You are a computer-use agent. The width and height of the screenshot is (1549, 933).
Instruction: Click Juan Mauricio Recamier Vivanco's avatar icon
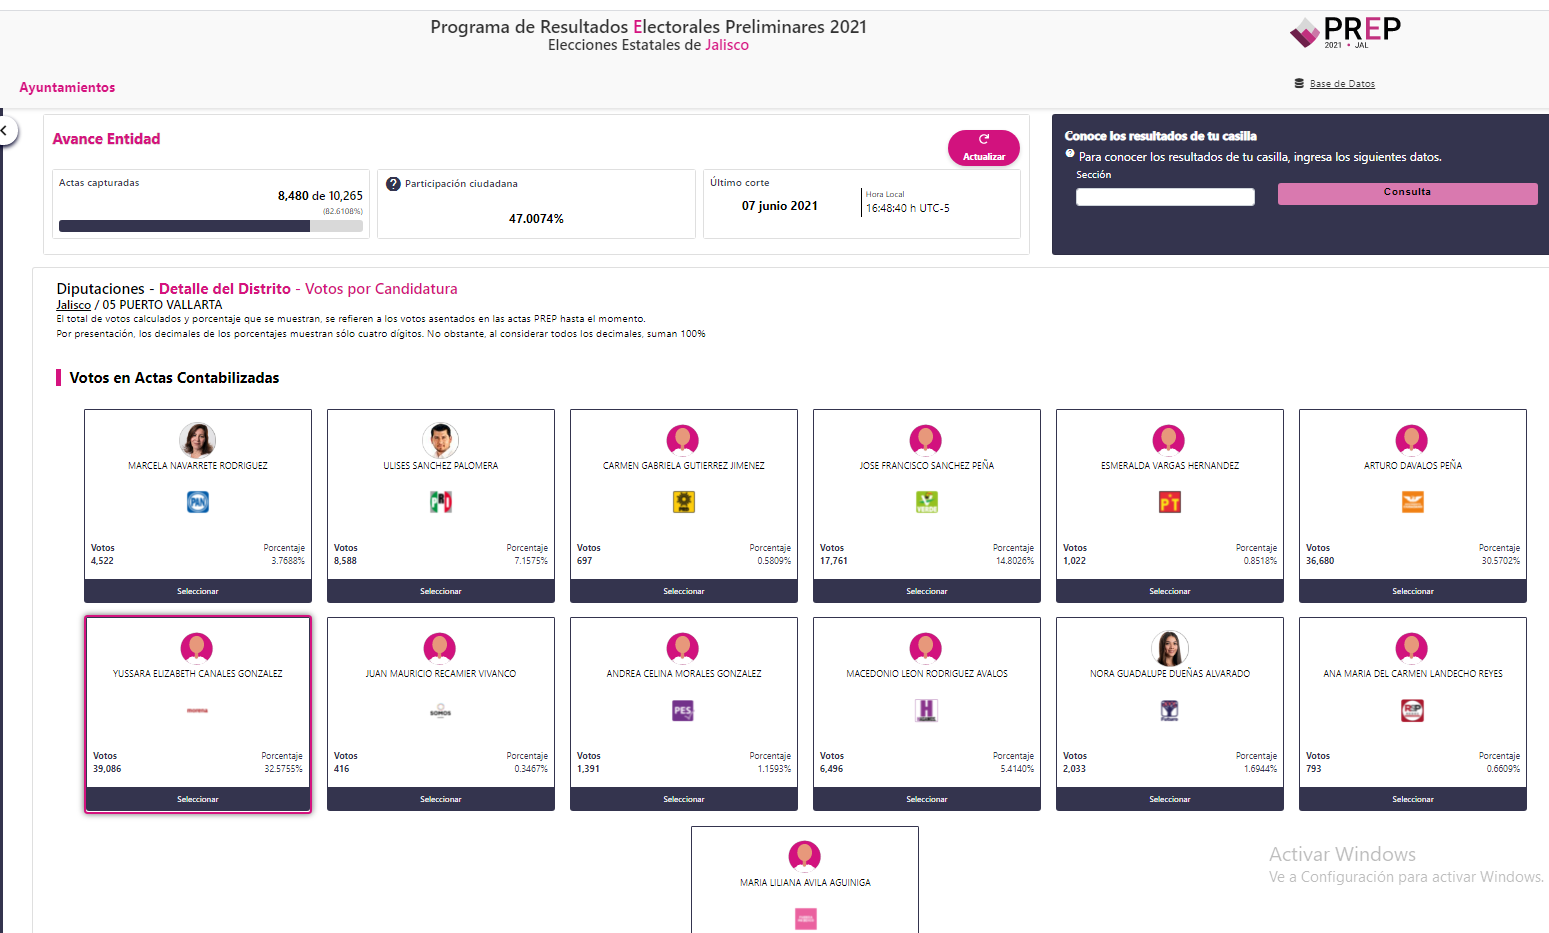[440, 648]
